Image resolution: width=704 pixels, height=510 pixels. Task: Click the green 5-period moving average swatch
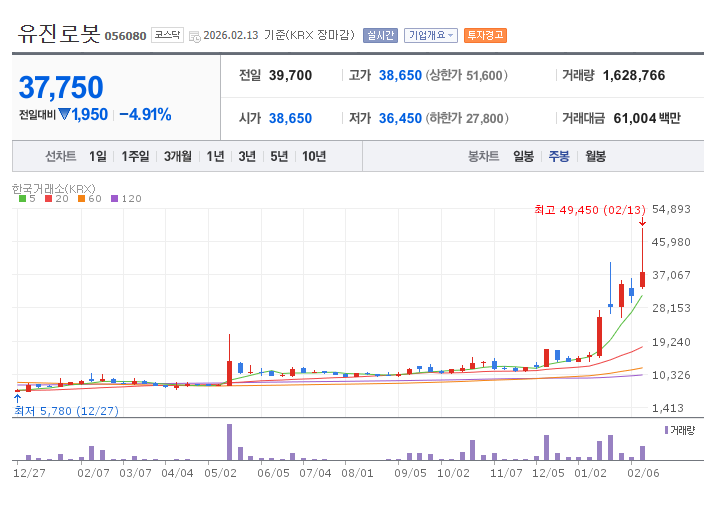point(22,198)
